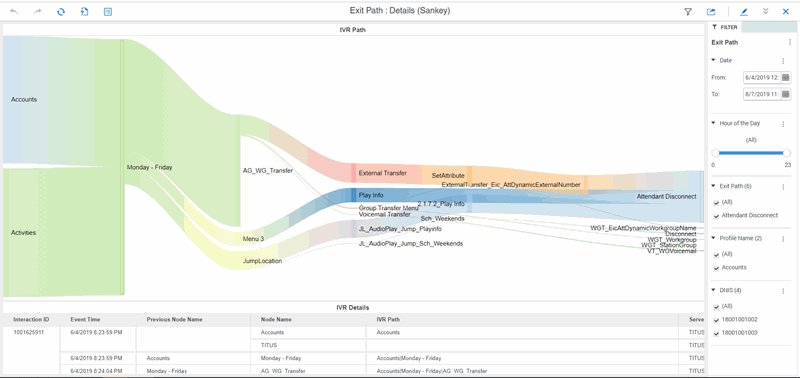Open the From date calendar picker
Screen dimensions: 800x378
[x=786, y=78]
